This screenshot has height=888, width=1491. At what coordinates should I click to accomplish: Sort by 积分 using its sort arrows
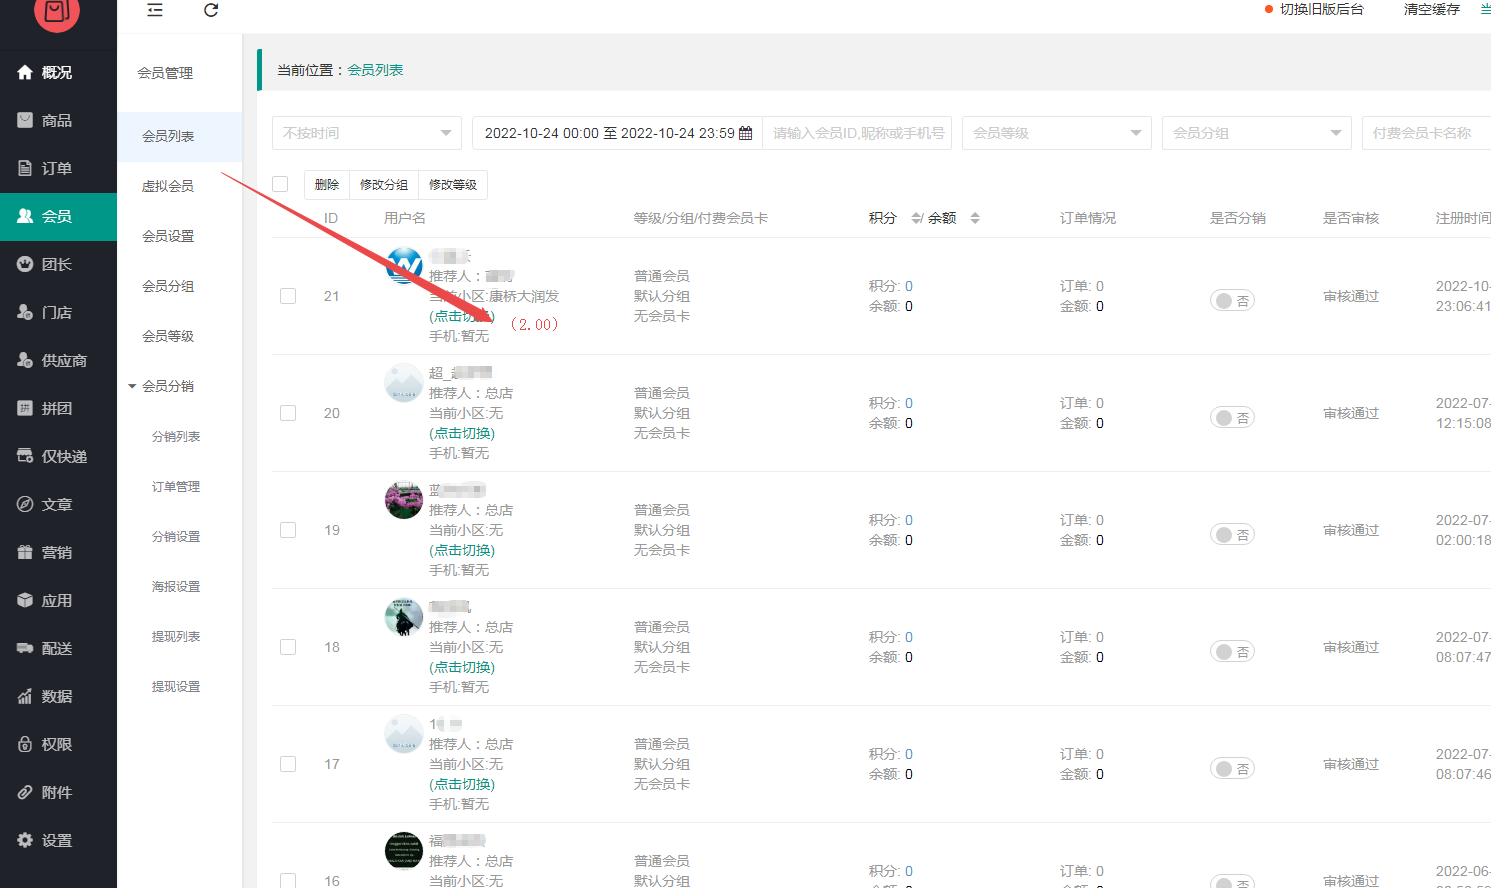[x=917, y=218]
